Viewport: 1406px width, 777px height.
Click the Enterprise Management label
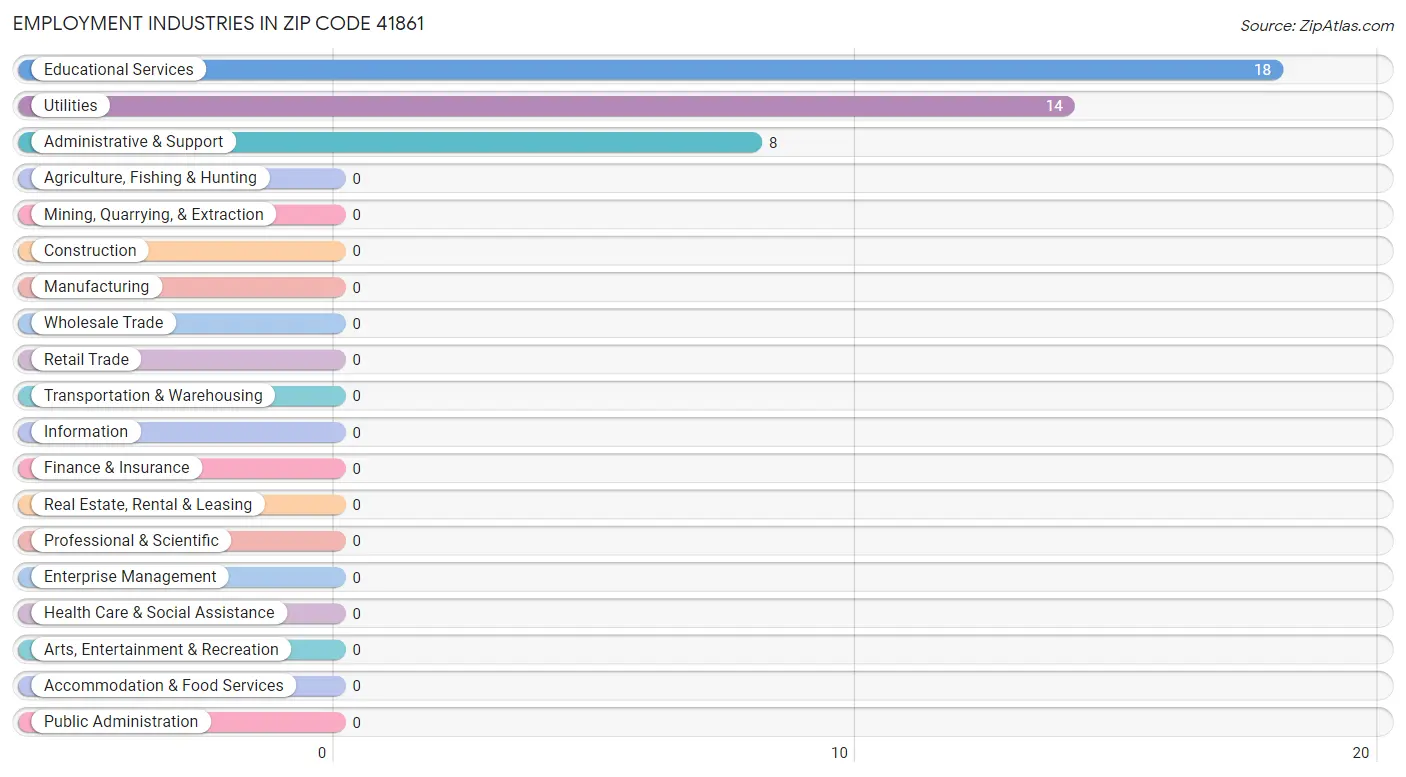(x=130, y=577)
